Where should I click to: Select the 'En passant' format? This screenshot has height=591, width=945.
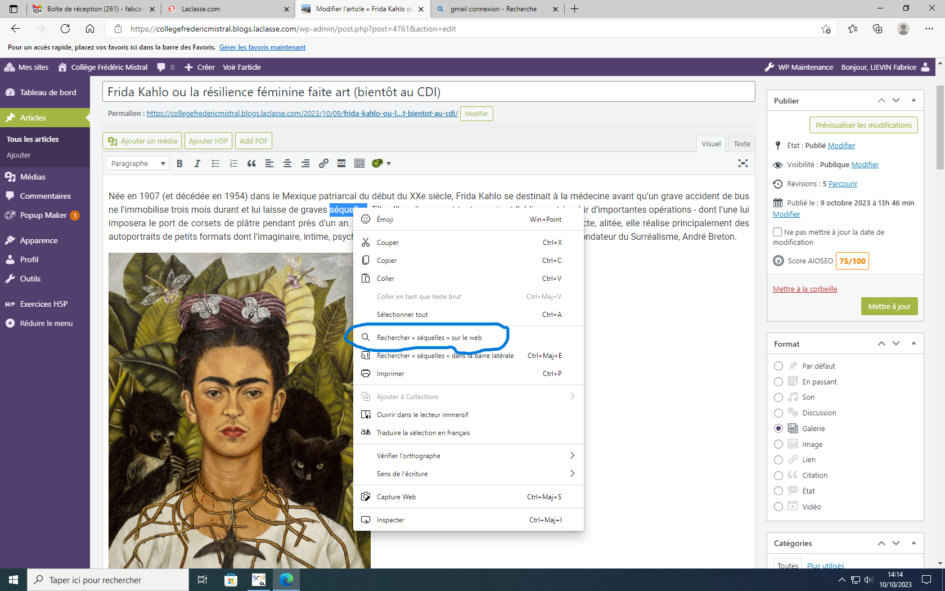[778, 381]
